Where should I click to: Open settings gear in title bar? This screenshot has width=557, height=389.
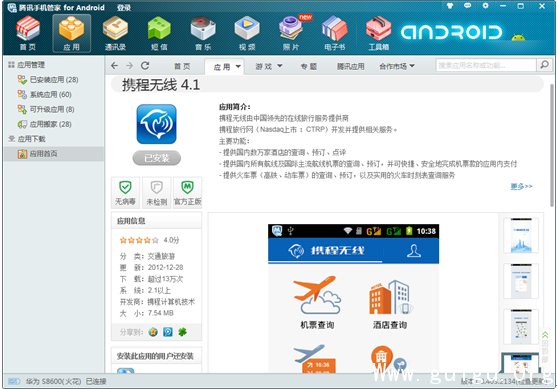click(485, 6)
